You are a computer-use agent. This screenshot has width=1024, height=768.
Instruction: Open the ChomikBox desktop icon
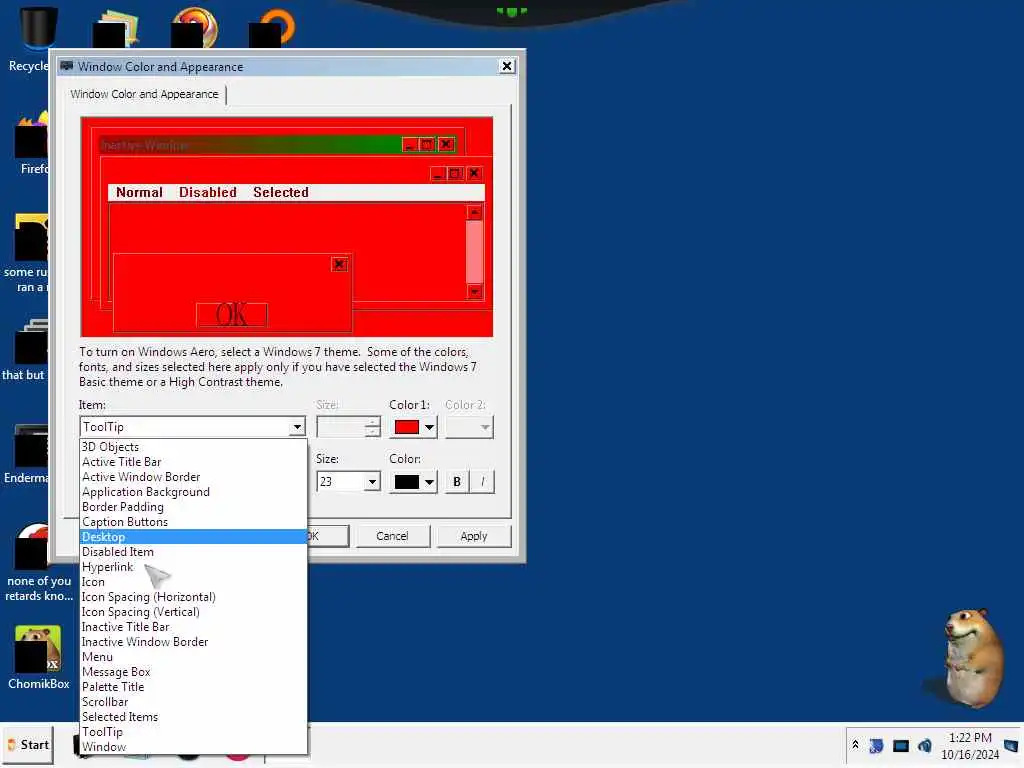tap(38, 656)
